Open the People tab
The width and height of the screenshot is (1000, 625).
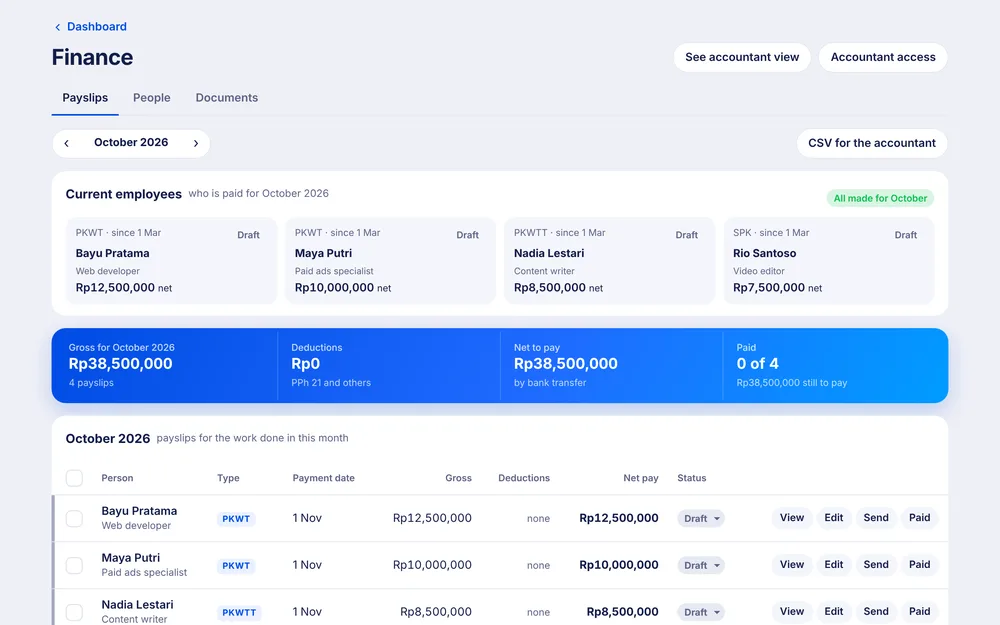(x=152, y=98)
